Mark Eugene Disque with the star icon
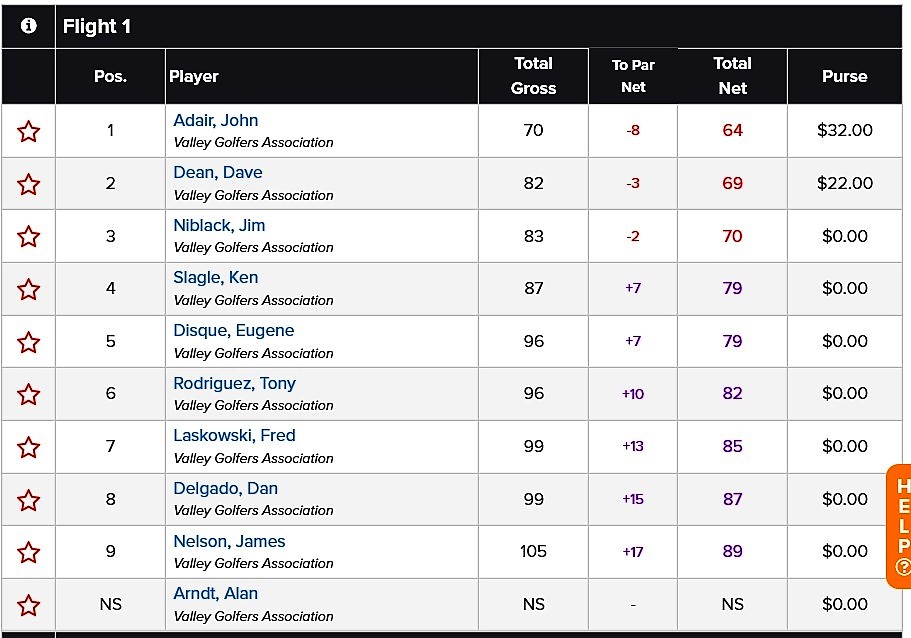 click(x=28, y=342)
